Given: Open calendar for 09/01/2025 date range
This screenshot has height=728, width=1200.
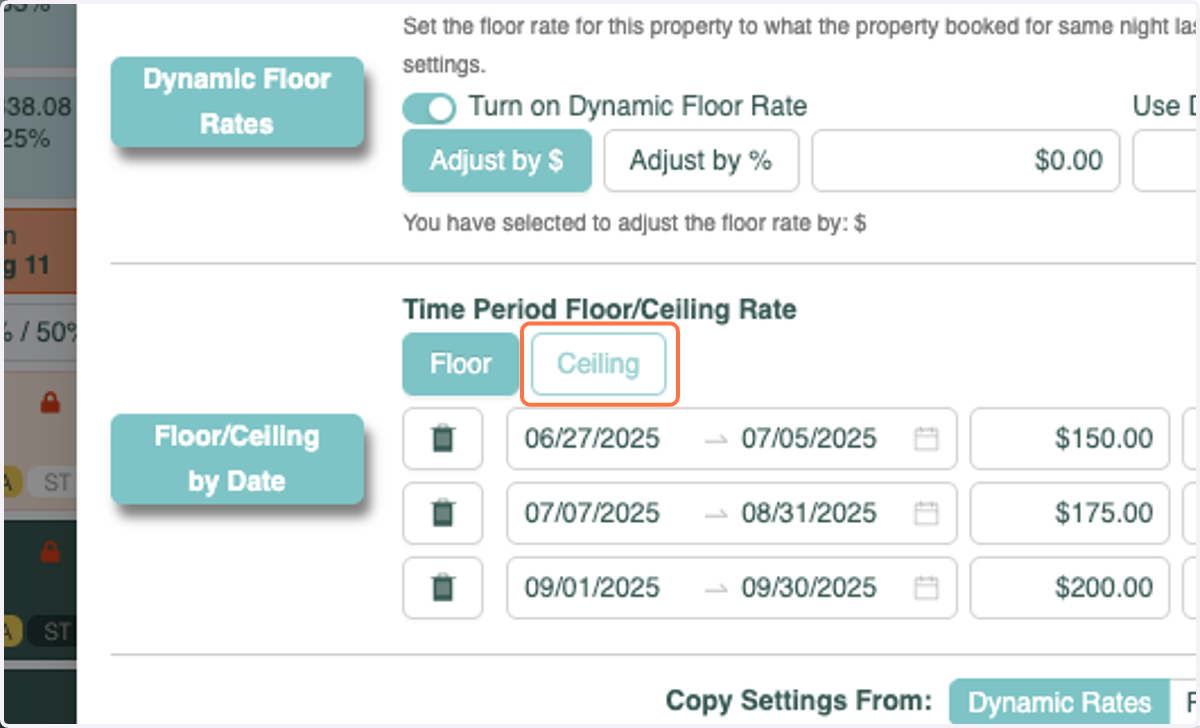Looking at the screenshot, I should point(926,588).
